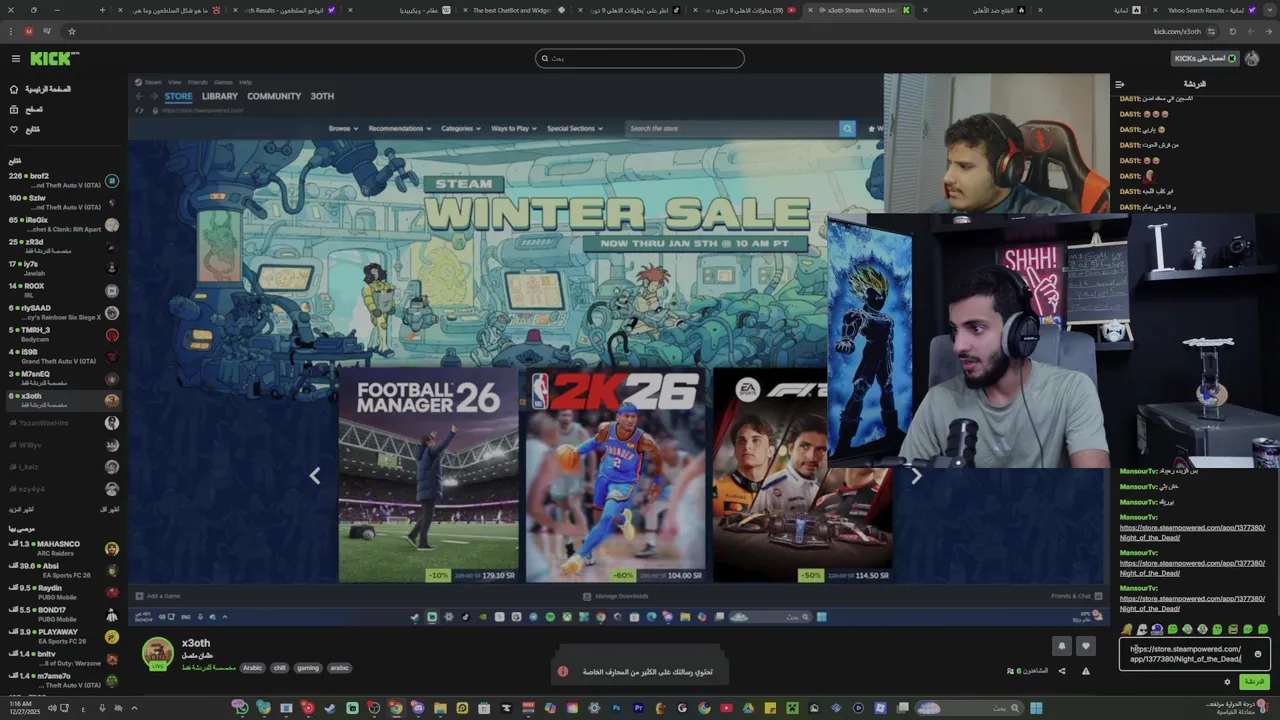Open the Windows Start button

(1036, 708)
